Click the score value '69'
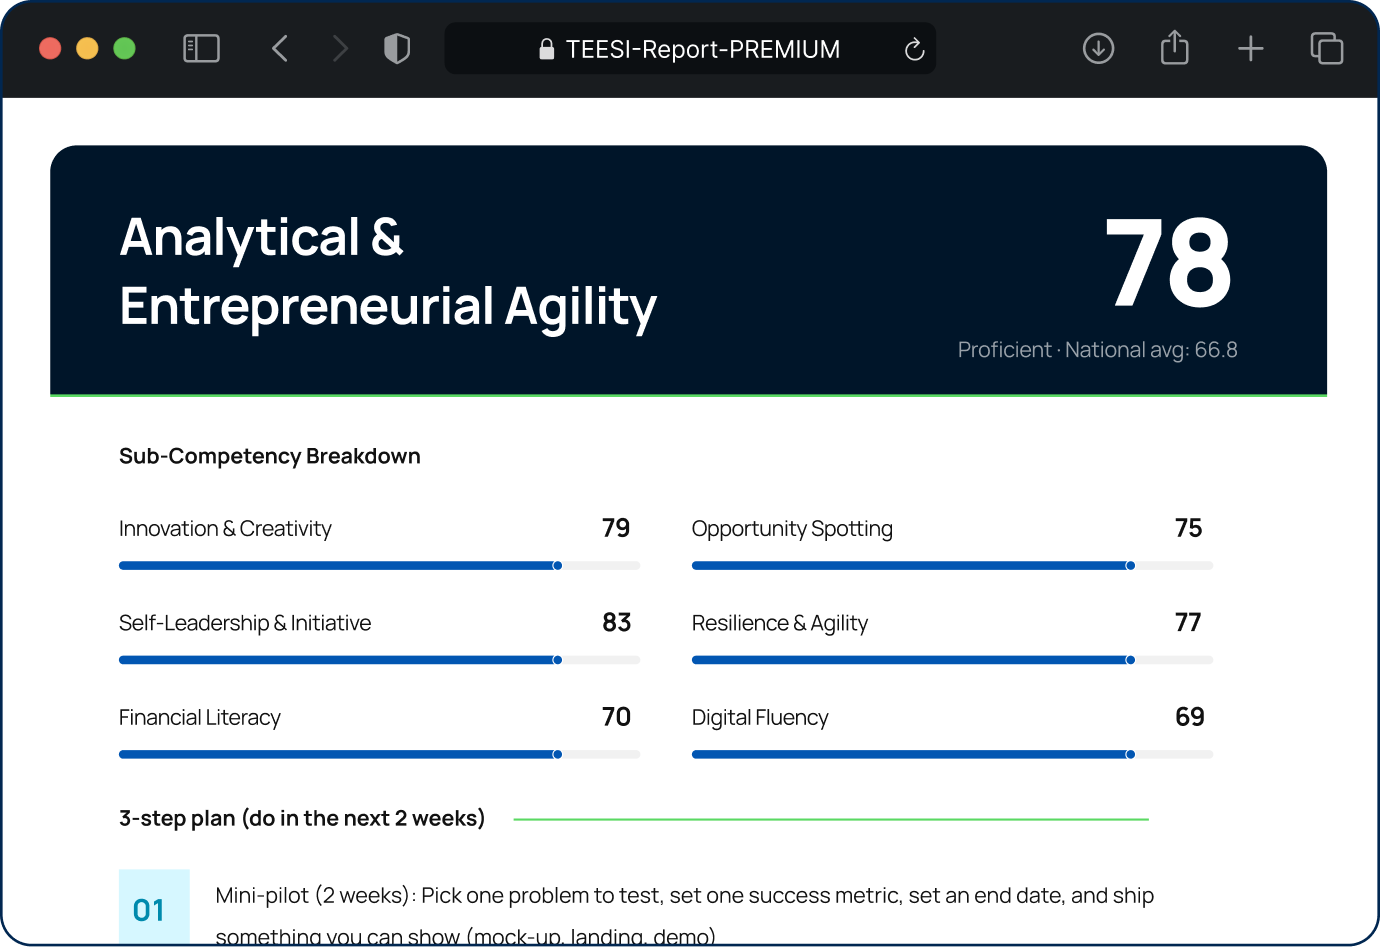The width and height of the screenshot is (1380, 947). (1190, 717)
